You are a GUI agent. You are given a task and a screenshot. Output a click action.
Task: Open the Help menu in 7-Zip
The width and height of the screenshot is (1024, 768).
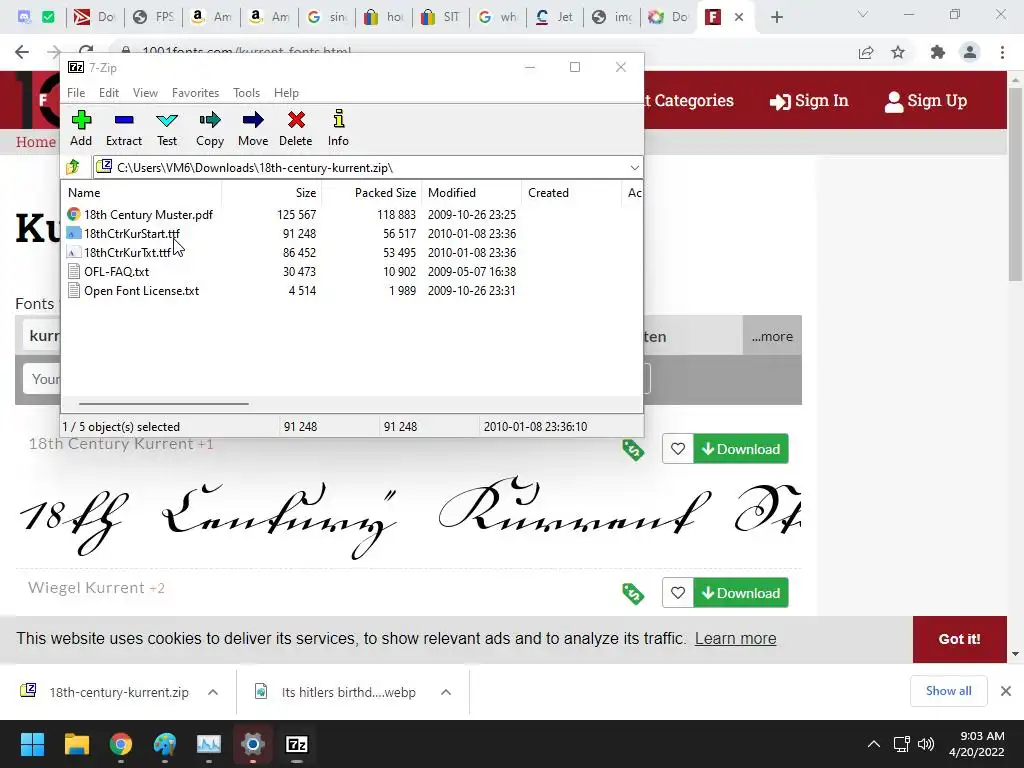click(286, 93)
